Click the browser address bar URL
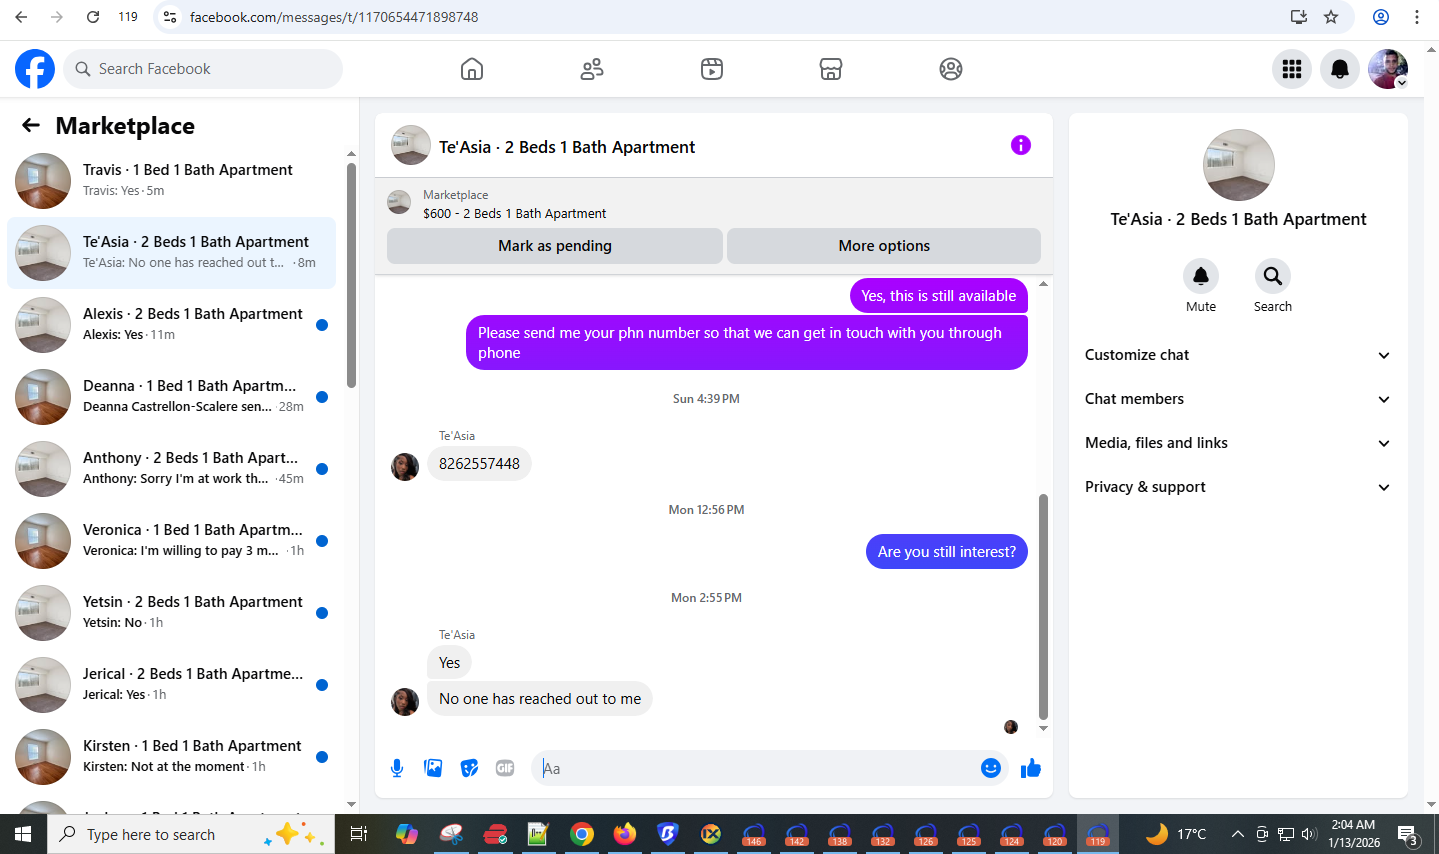1439x854 pixels. tap(334, 17)
